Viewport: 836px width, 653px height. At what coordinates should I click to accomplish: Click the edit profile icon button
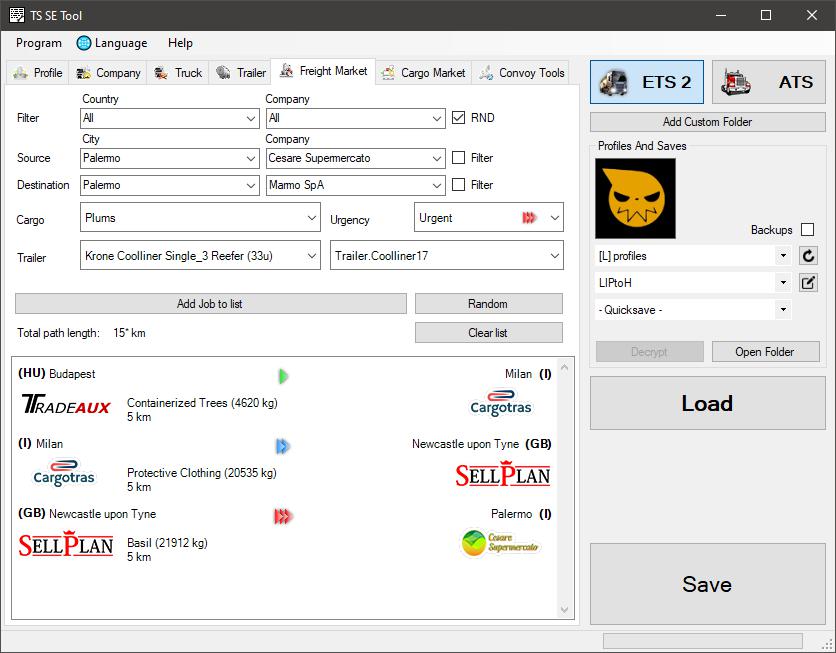point(808,283)
